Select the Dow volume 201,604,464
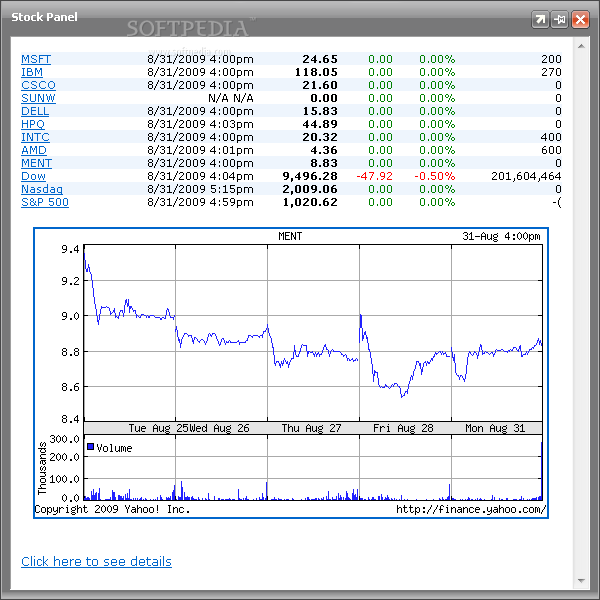This screenshot has height=600, width=600. coord(526,176)
